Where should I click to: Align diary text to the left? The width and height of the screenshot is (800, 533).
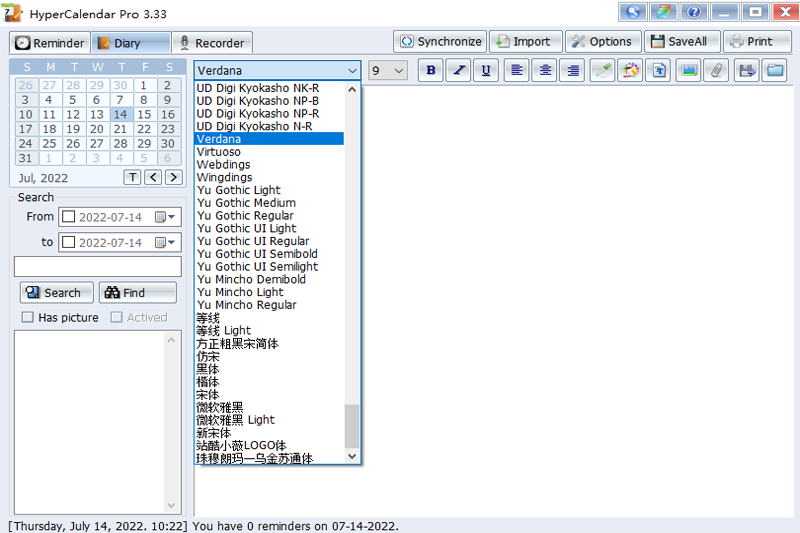click(x=517, y=70)
